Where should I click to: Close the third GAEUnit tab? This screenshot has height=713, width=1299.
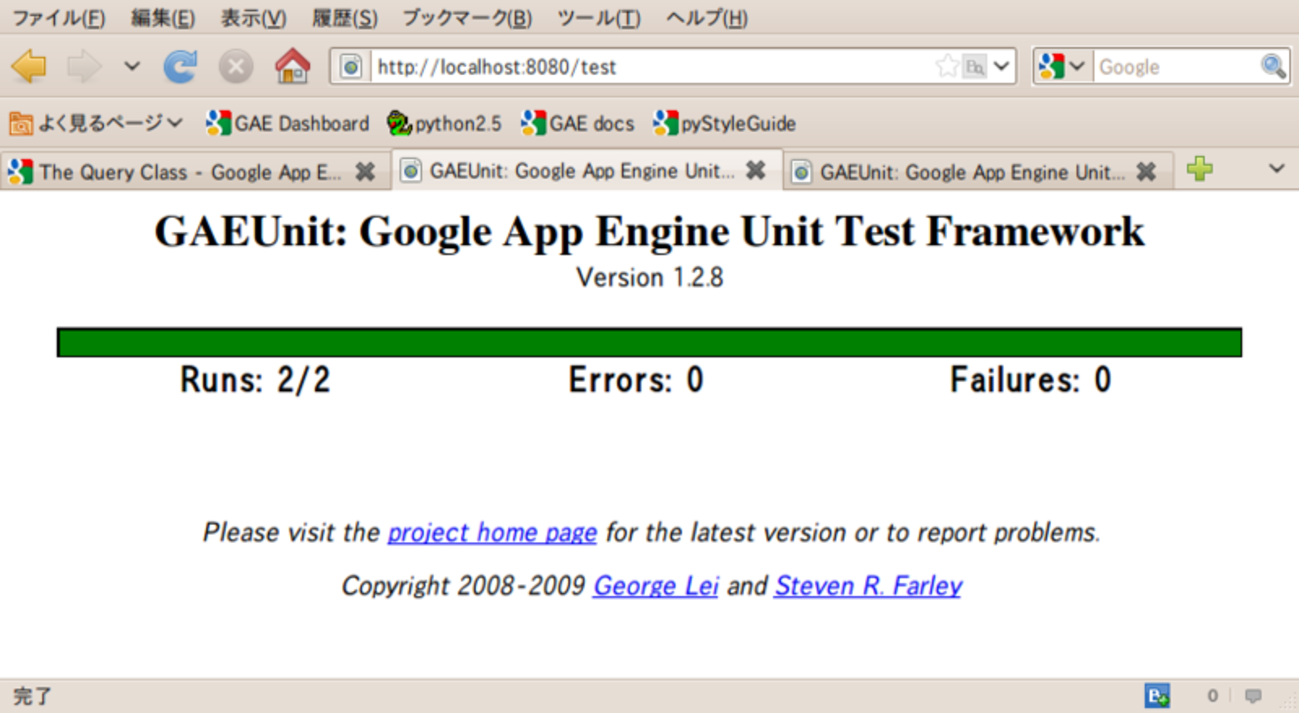click(x=1146, y=172)
